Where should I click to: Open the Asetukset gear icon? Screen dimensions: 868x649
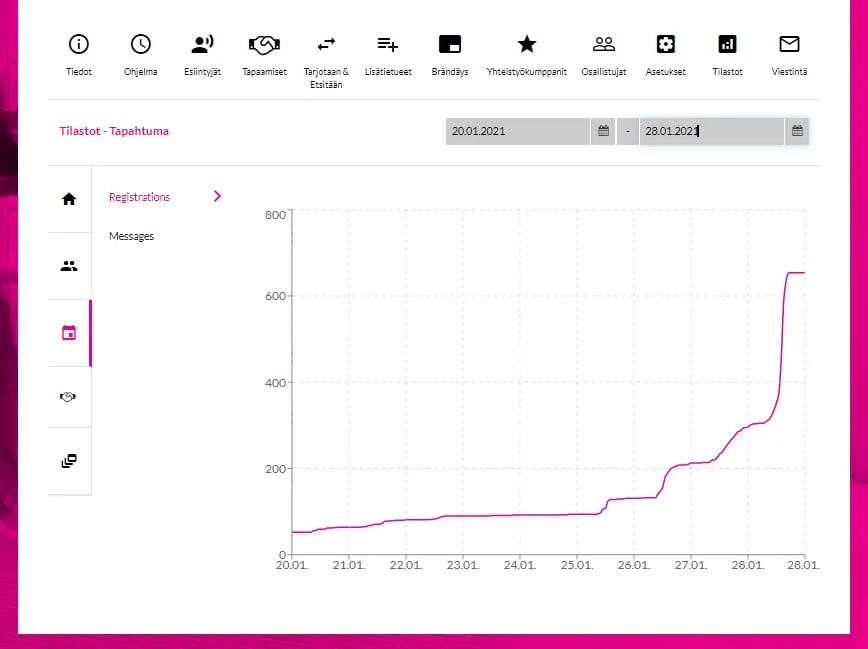coord(665,44)
